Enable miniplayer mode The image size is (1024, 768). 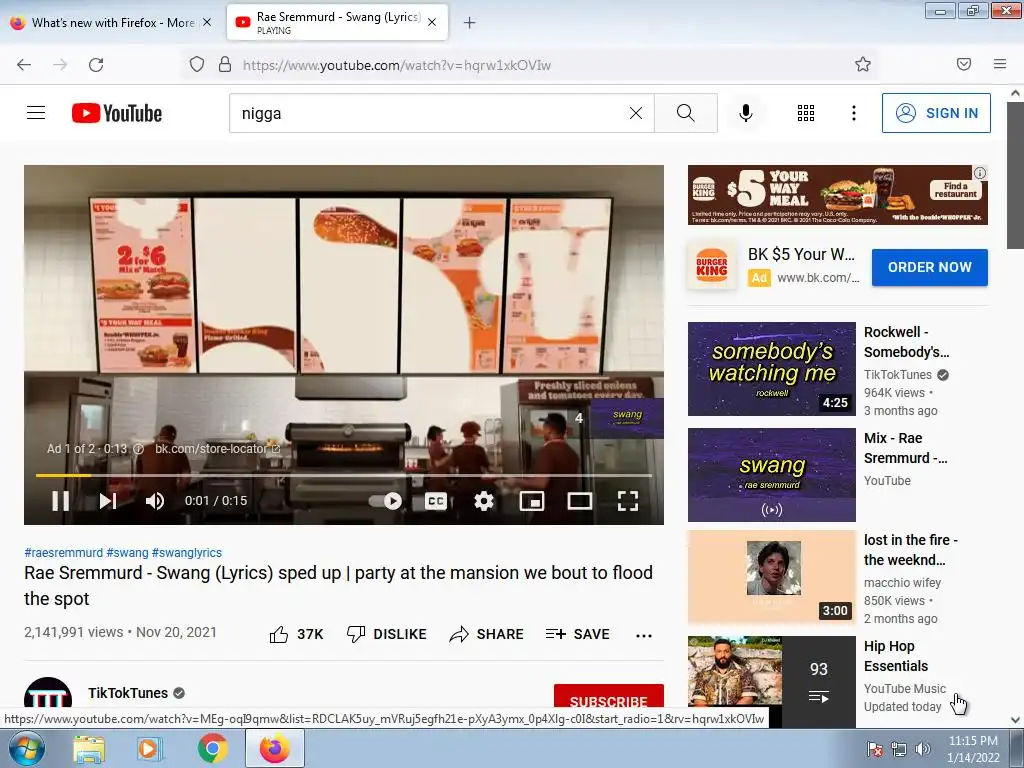click(x=532, y=501)
